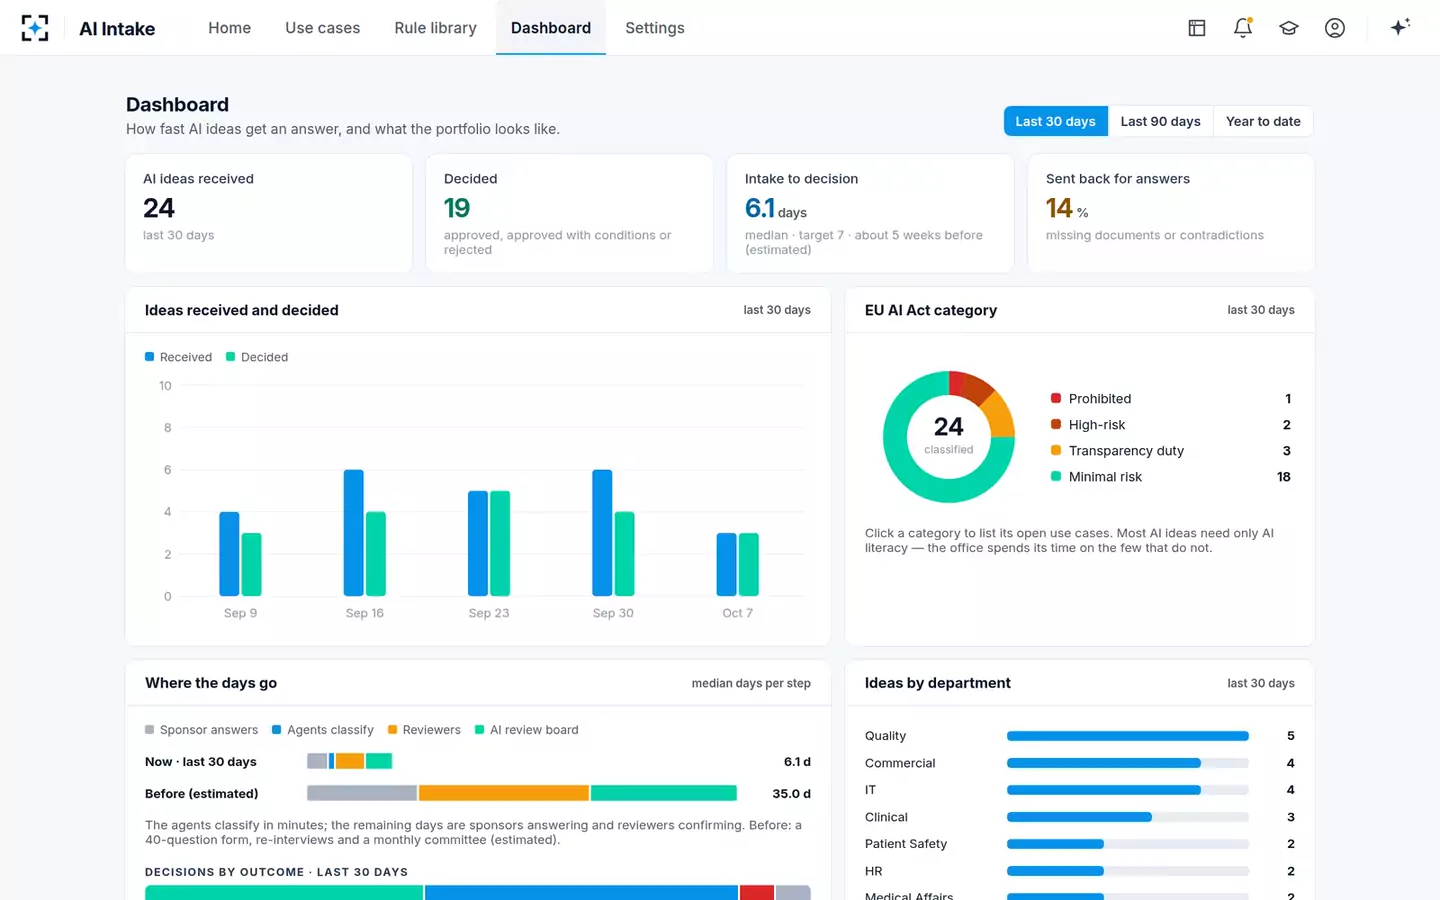Screen dimensions: 1440x900
Task: Click the Sep 16 Received blue bar
Action: click(354, 533)
